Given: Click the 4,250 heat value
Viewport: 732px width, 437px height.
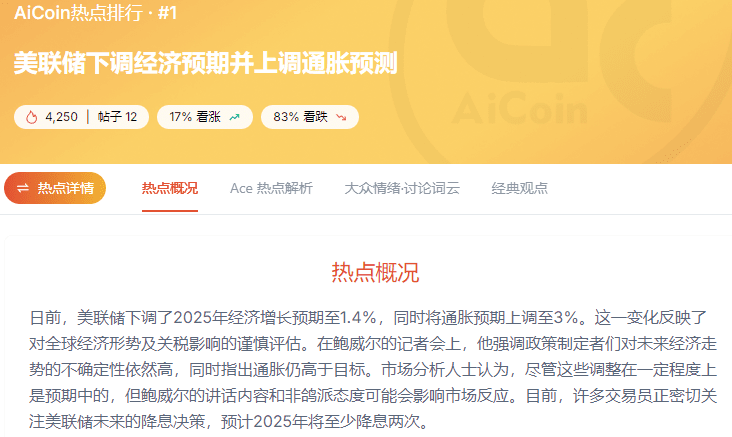Looking at the screenshot, I should tap(61, 117).
